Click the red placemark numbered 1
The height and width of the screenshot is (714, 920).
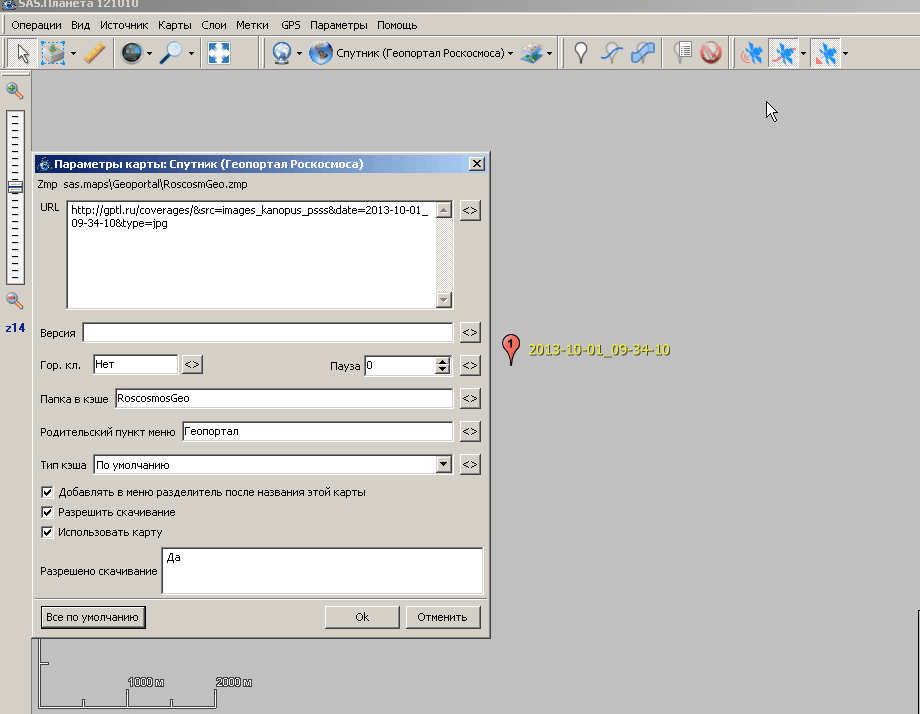pos(511,348)
